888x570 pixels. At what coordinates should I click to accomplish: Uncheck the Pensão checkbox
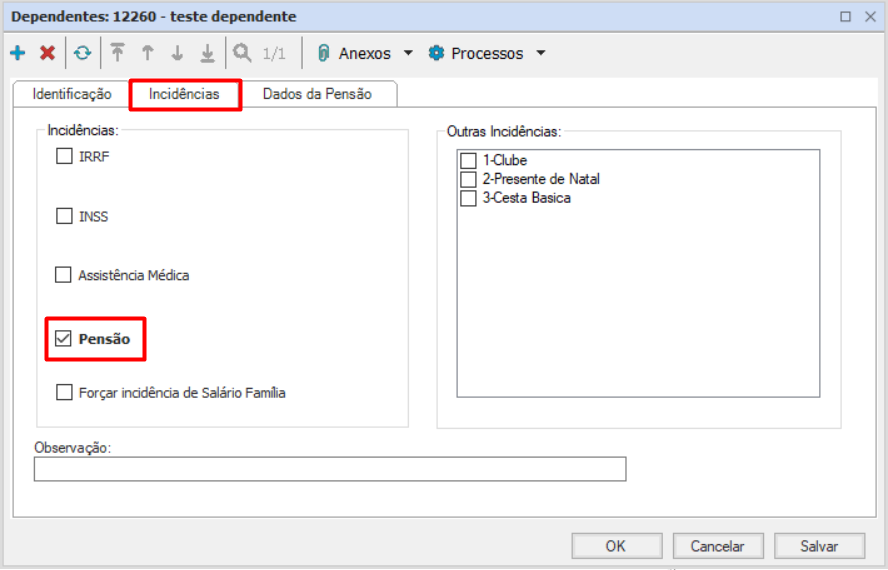(x=63, y=339)
